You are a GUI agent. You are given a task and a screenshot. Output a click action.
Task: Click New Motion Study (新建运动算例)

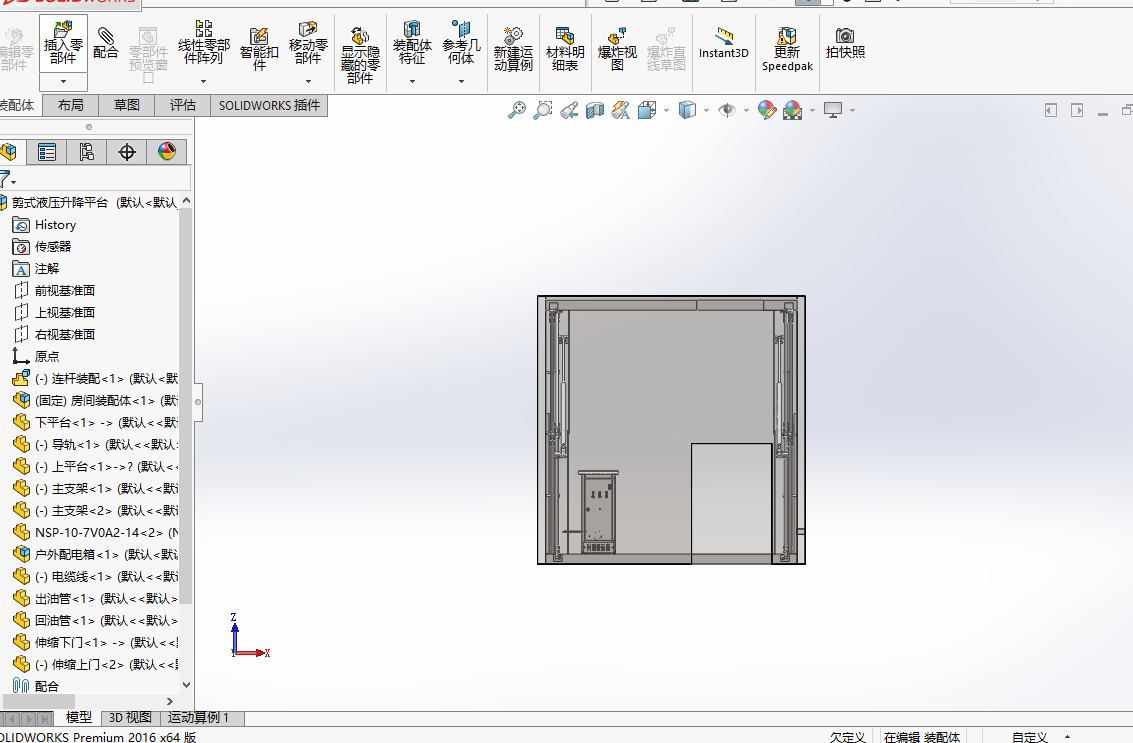click(513, 48)
